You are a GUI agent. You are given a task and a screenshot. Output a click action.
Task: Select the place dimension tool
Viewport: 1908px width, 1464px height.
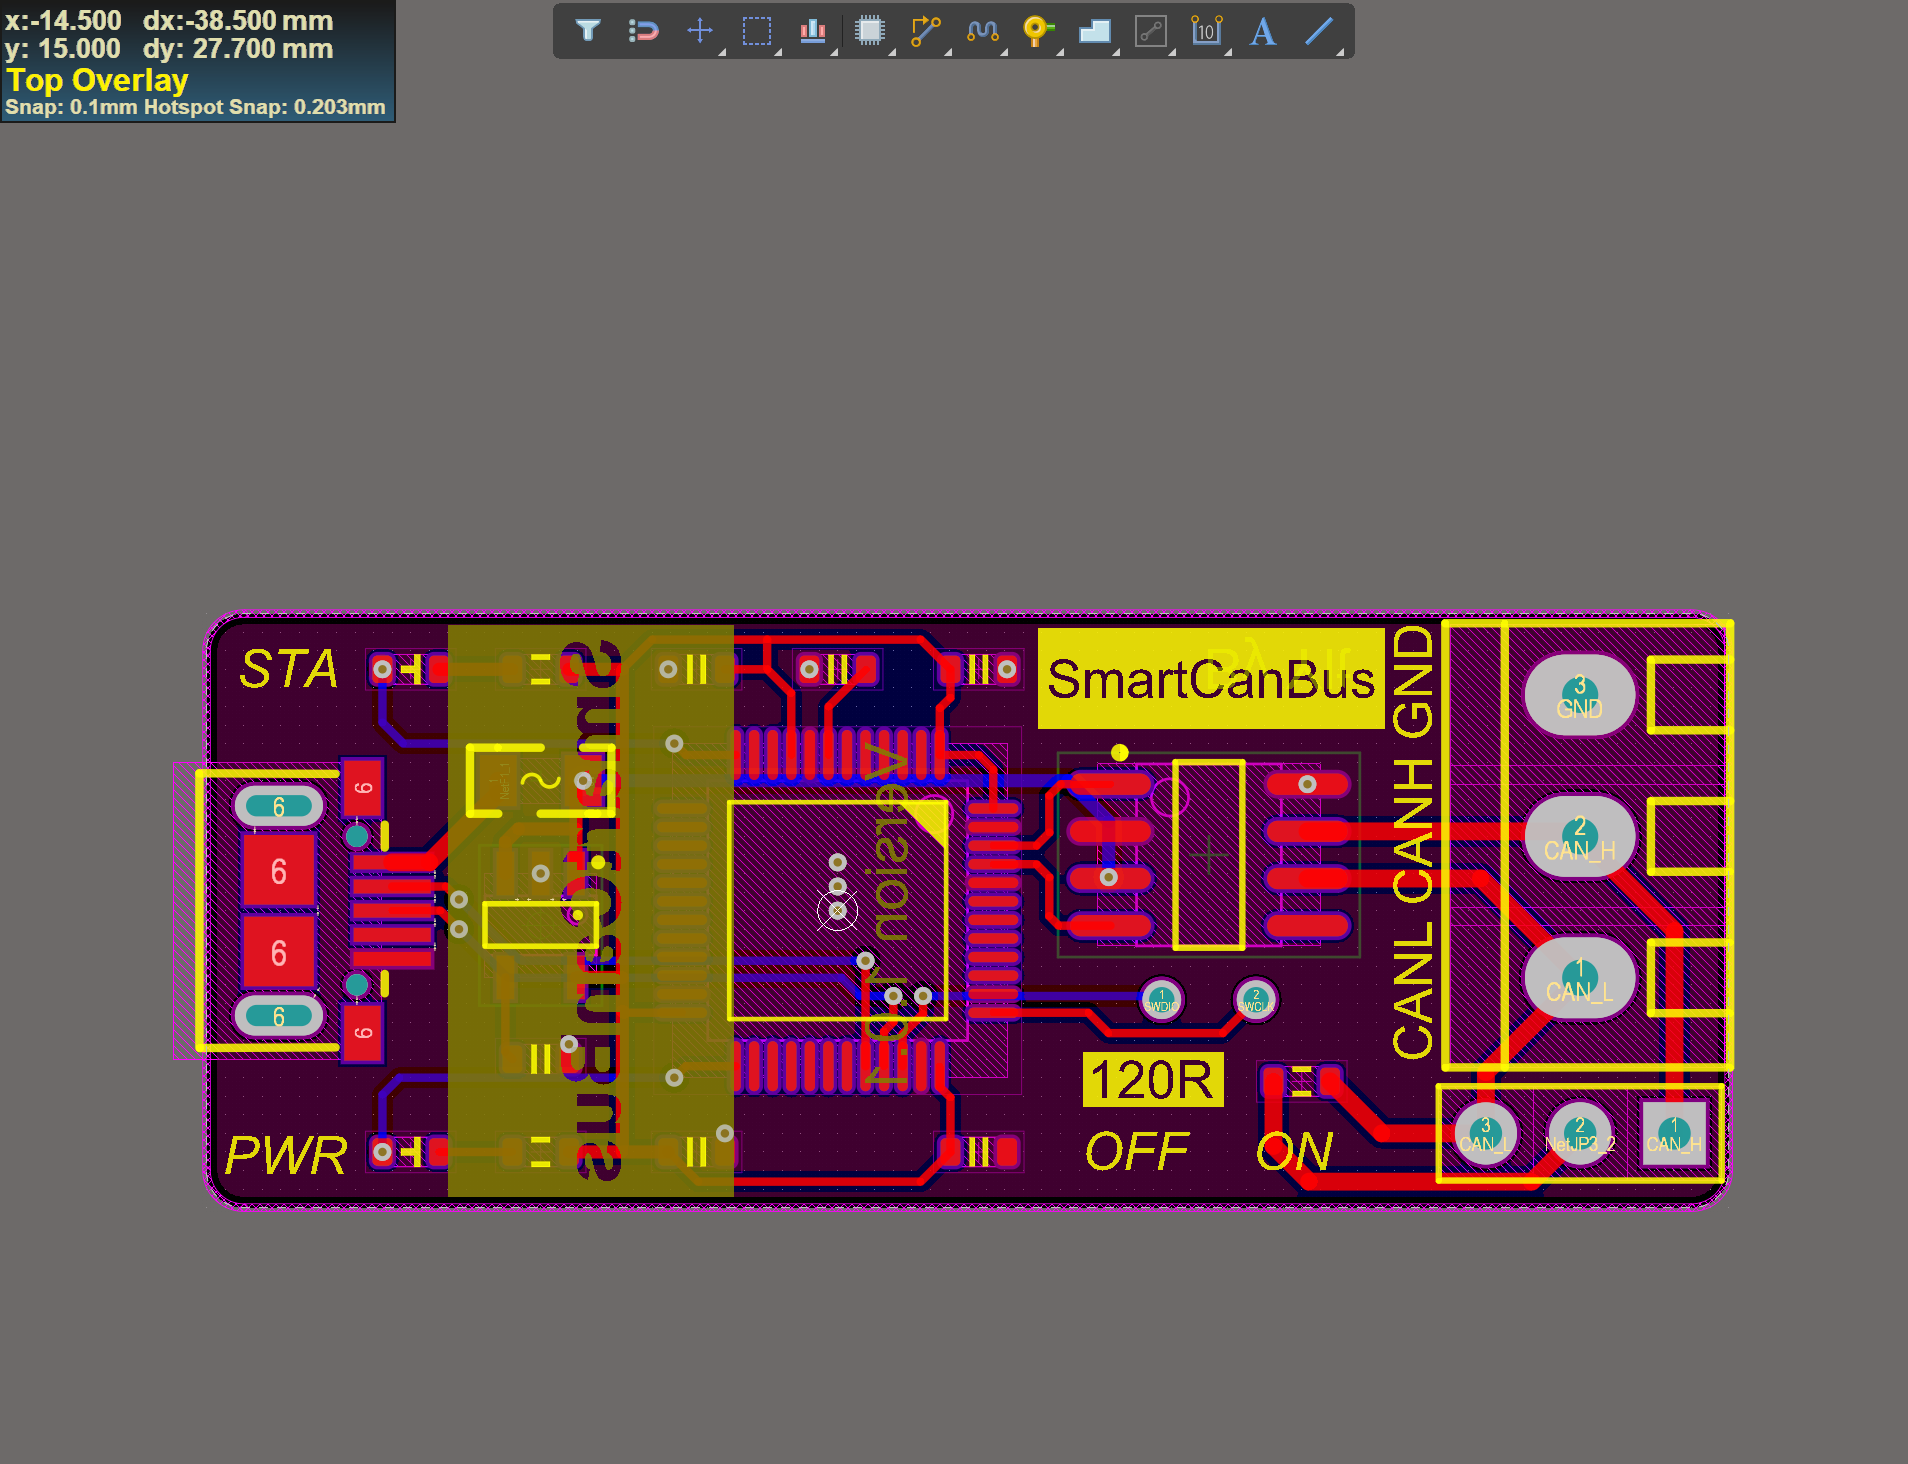coord(1207,31)
